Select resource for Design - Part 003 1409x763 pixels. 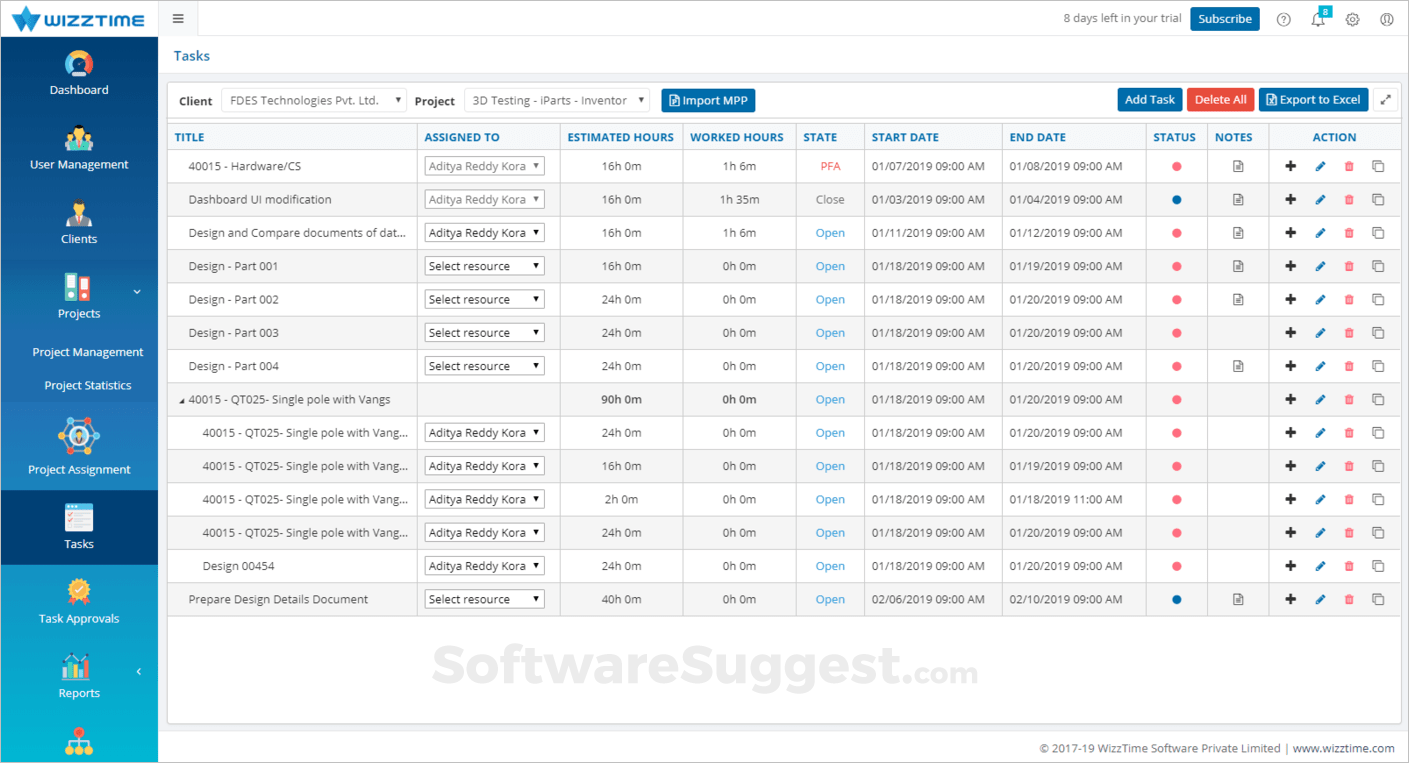click(484, 333)
